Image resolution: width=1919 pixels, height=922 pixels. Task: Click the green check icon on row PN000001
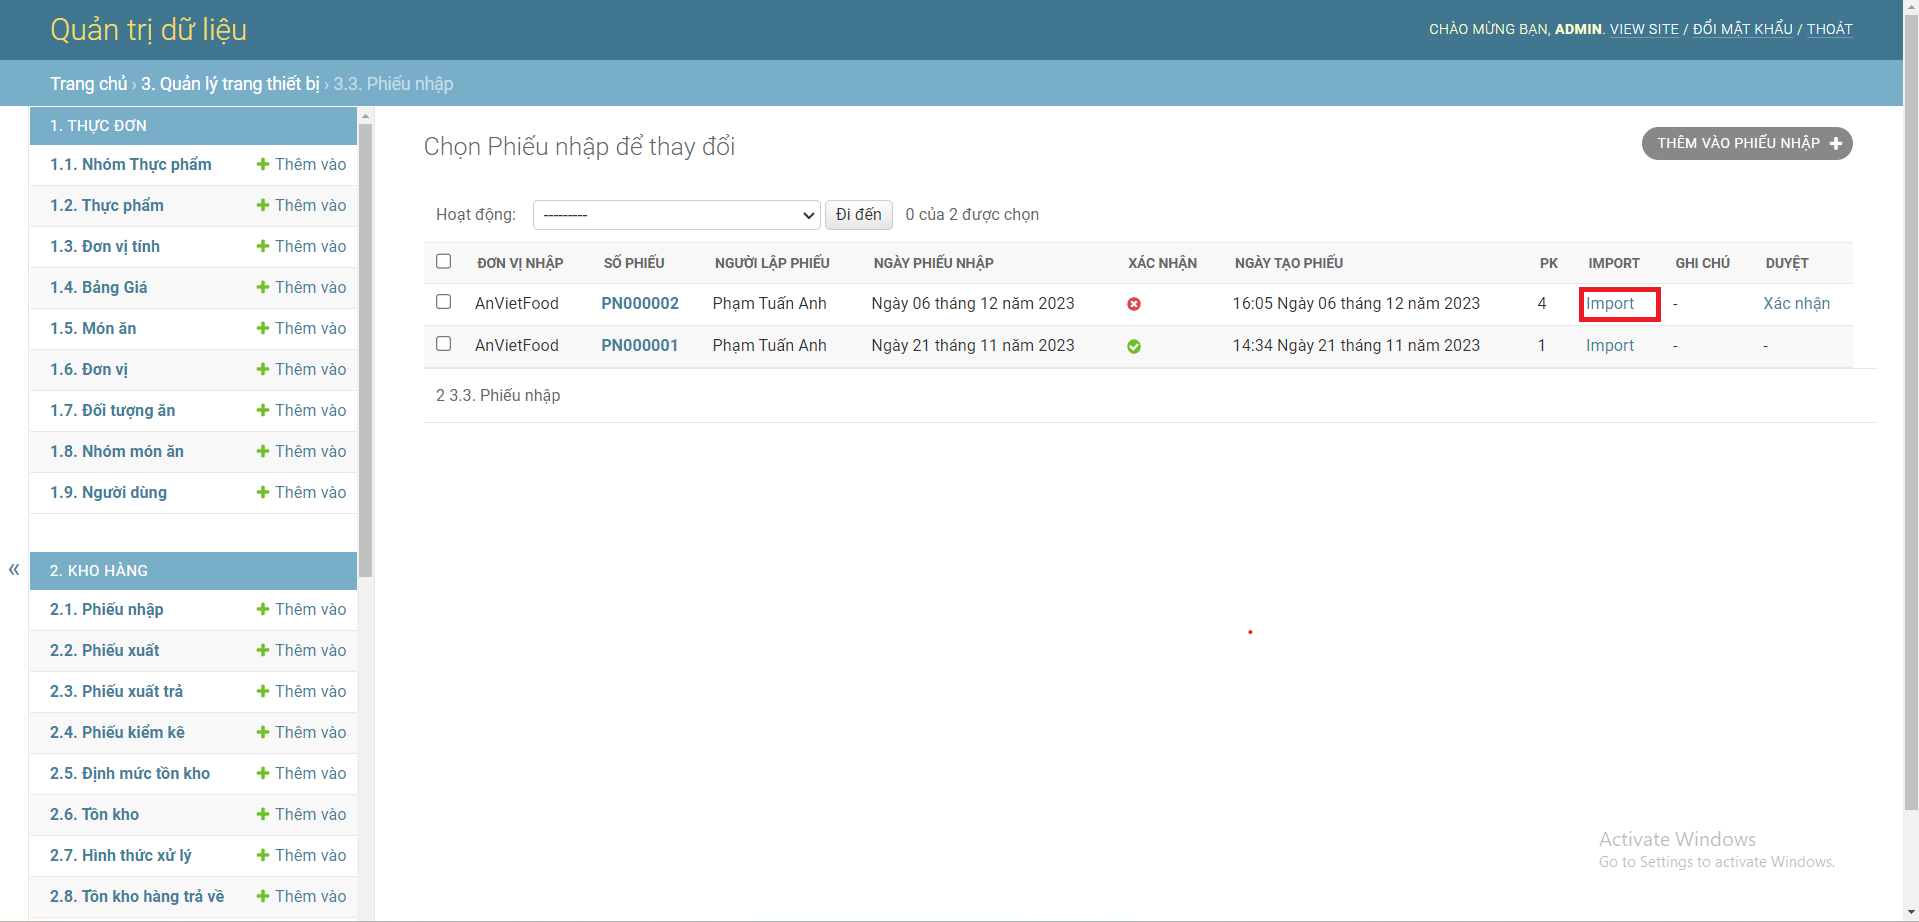point(1134,346)
